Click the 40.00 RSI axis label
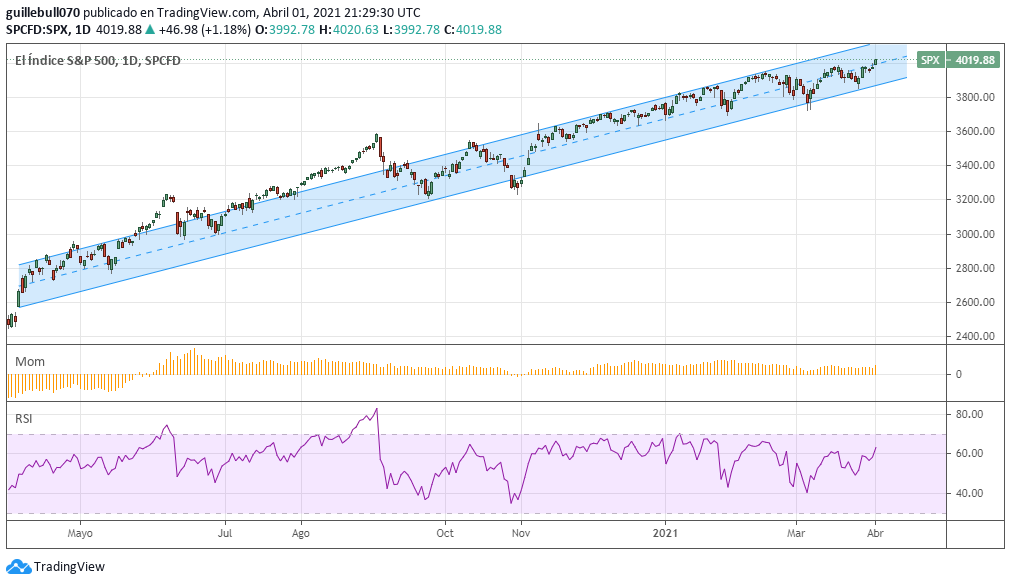The width and height of the screenshot is (1011, 585). point(969,493)
